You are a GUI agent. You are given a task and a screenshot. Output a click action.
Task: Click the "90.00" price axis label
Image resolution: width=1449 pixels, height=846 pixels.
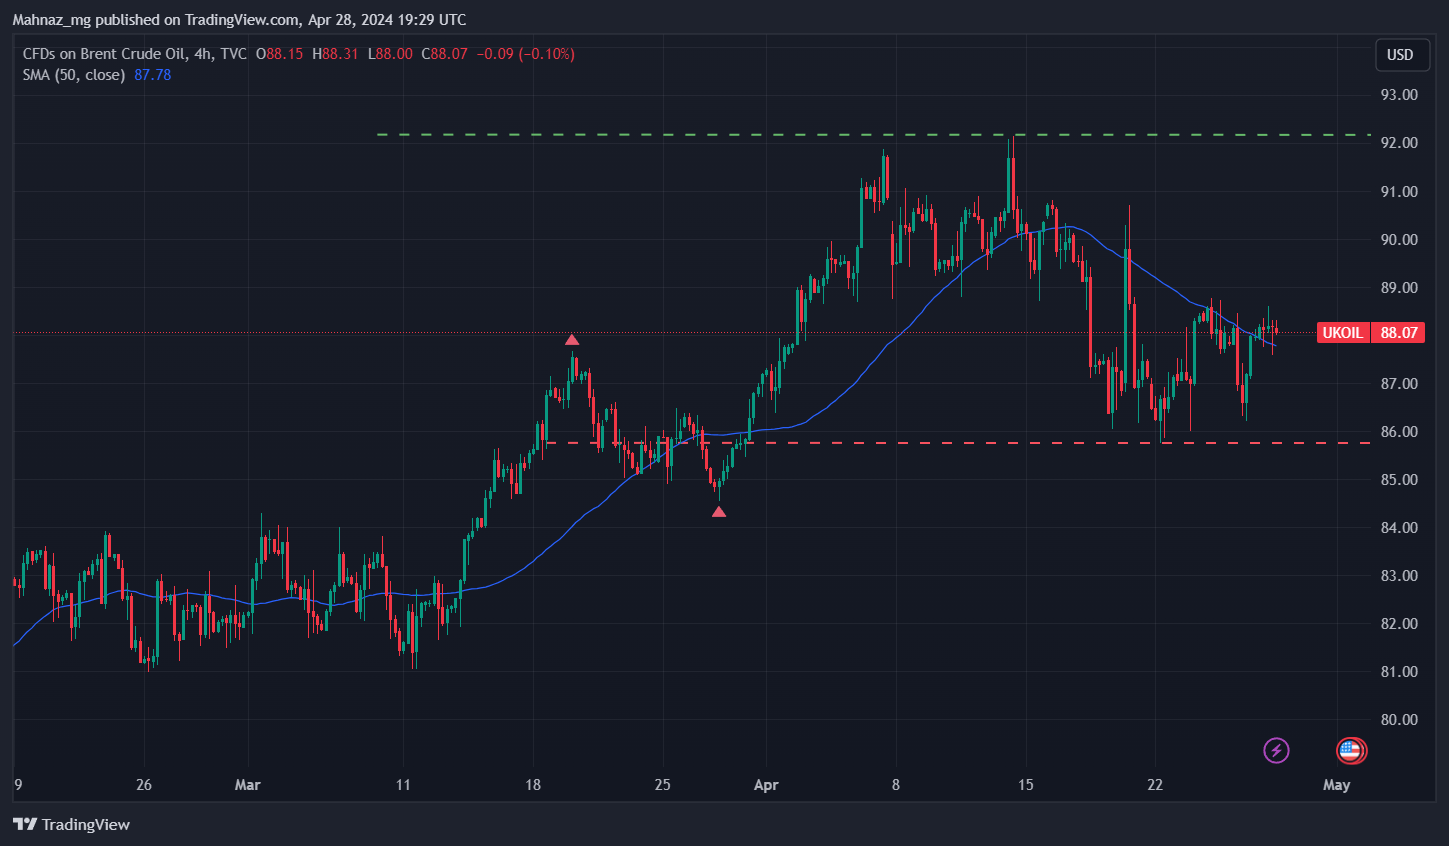1399,240
